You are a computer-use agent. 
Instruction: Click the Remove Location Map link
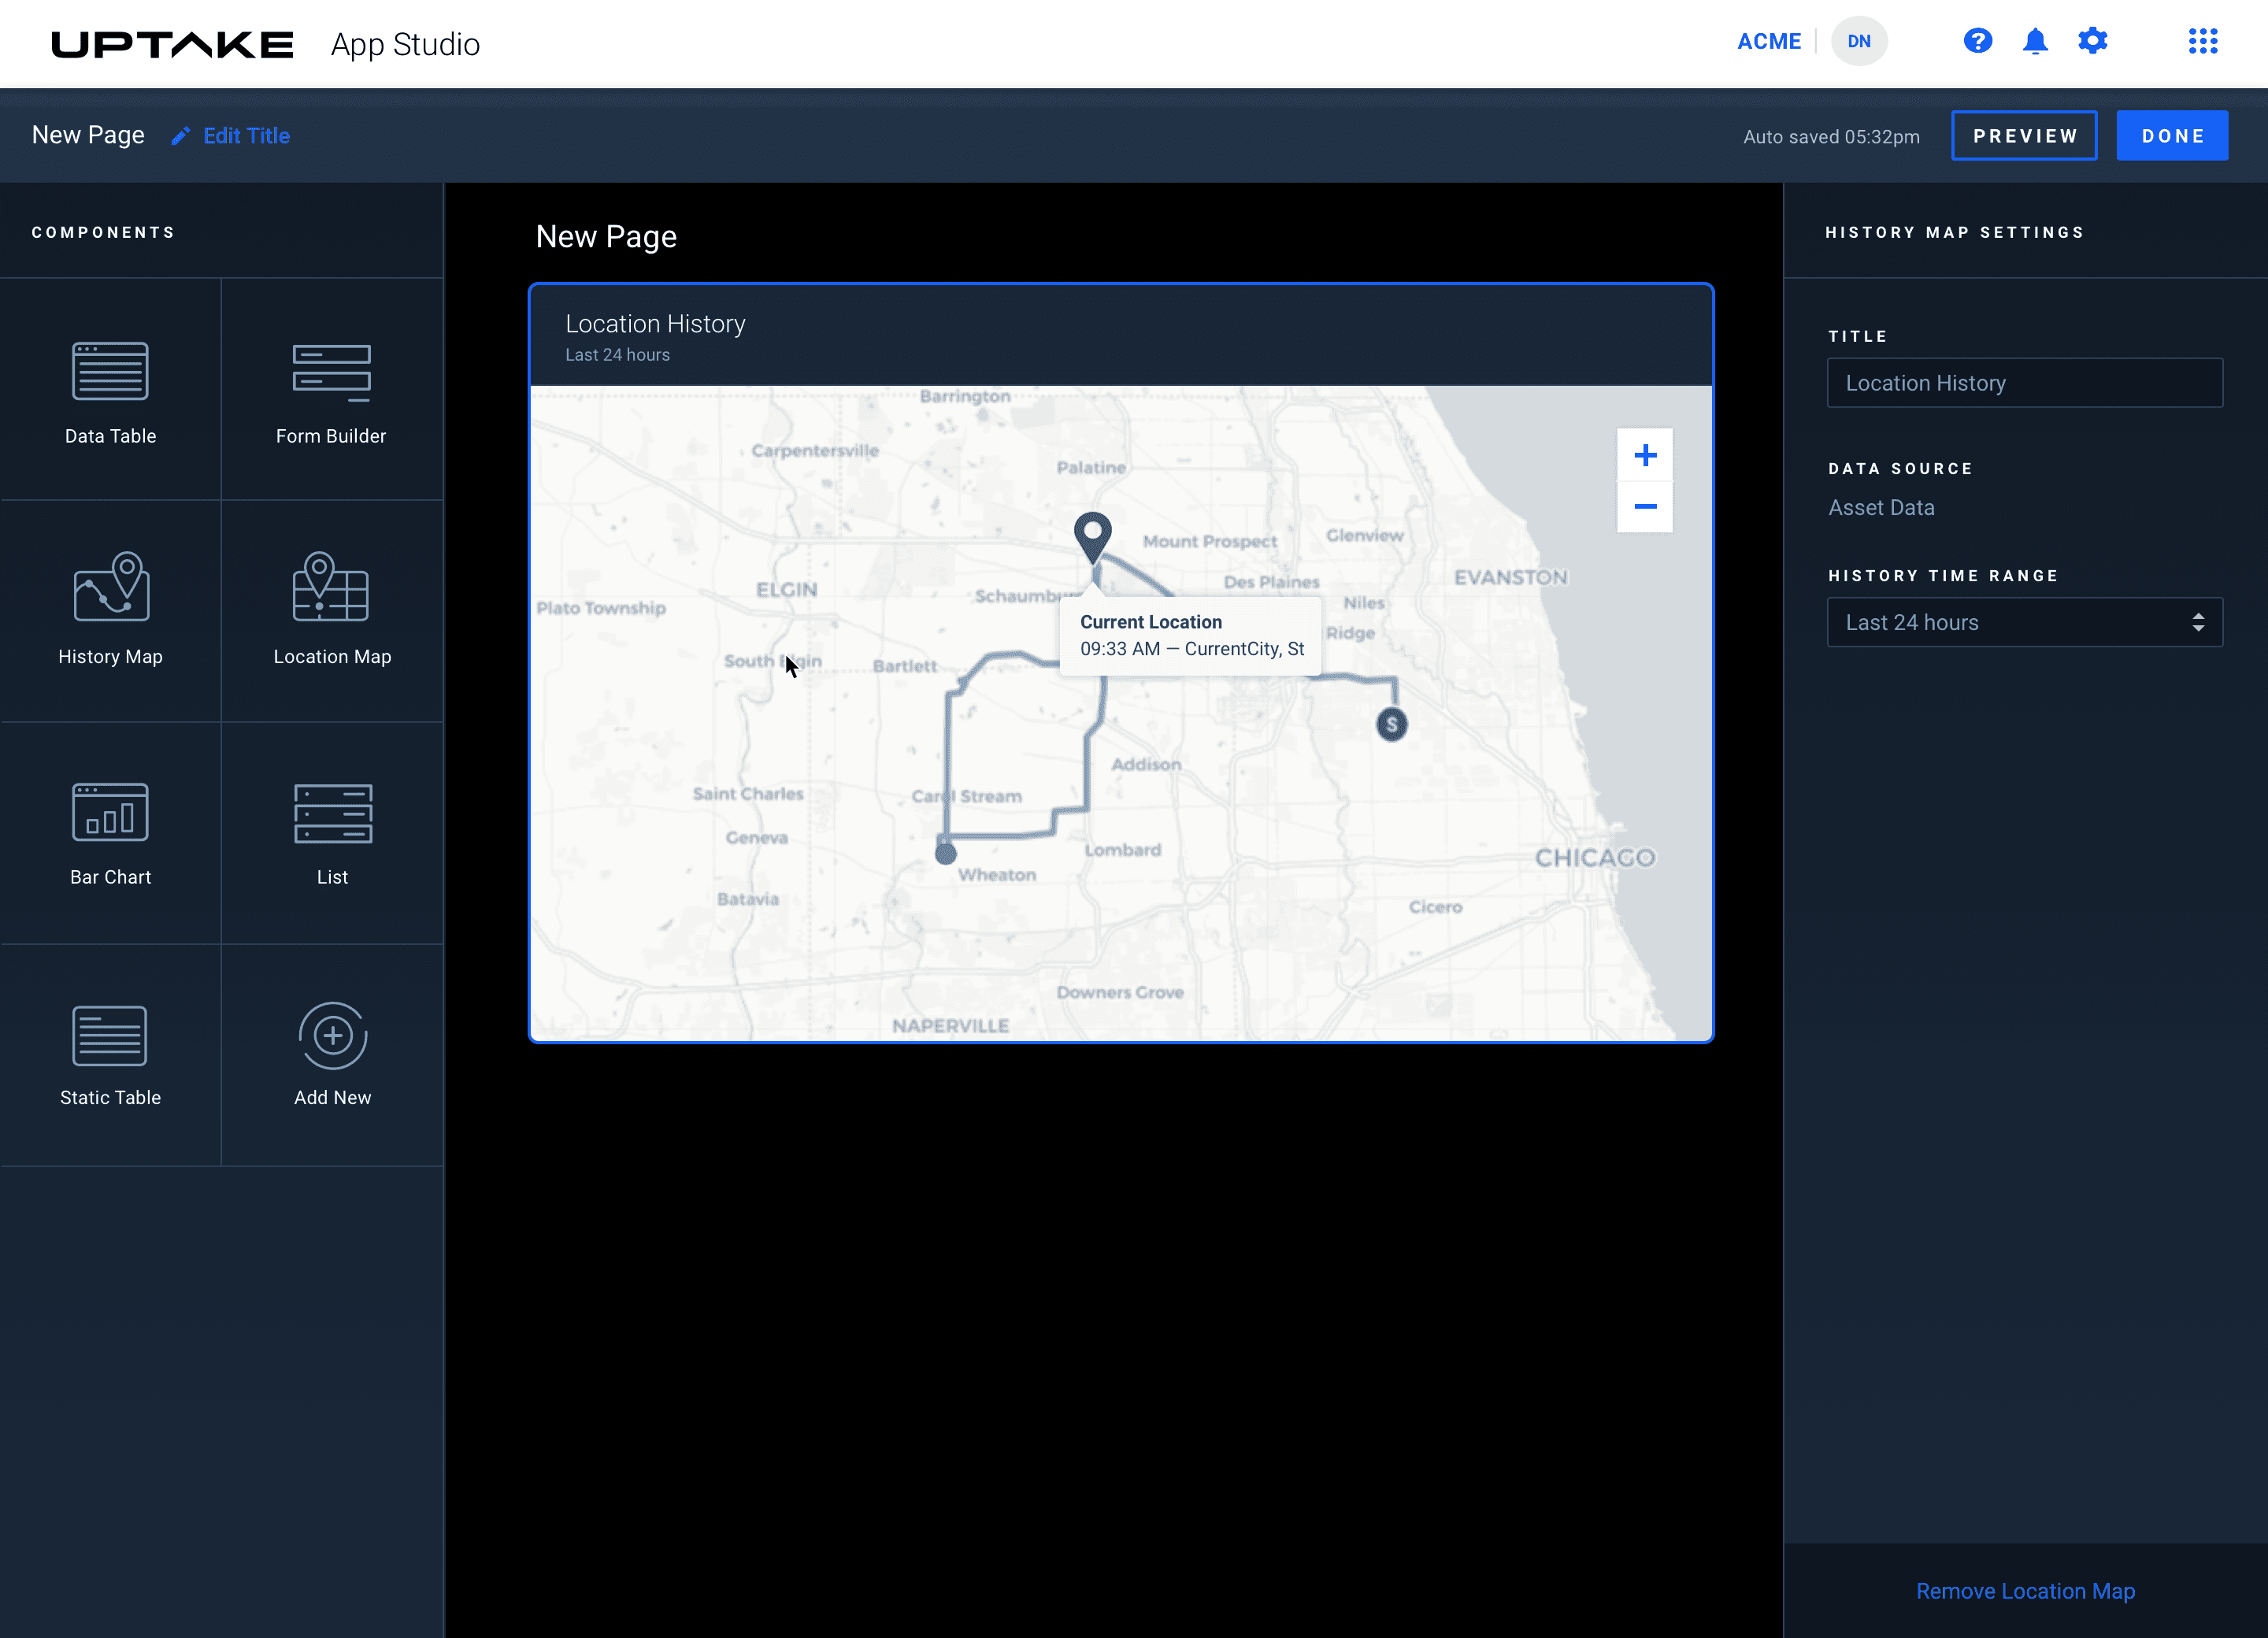(x=2024, y=1590)
